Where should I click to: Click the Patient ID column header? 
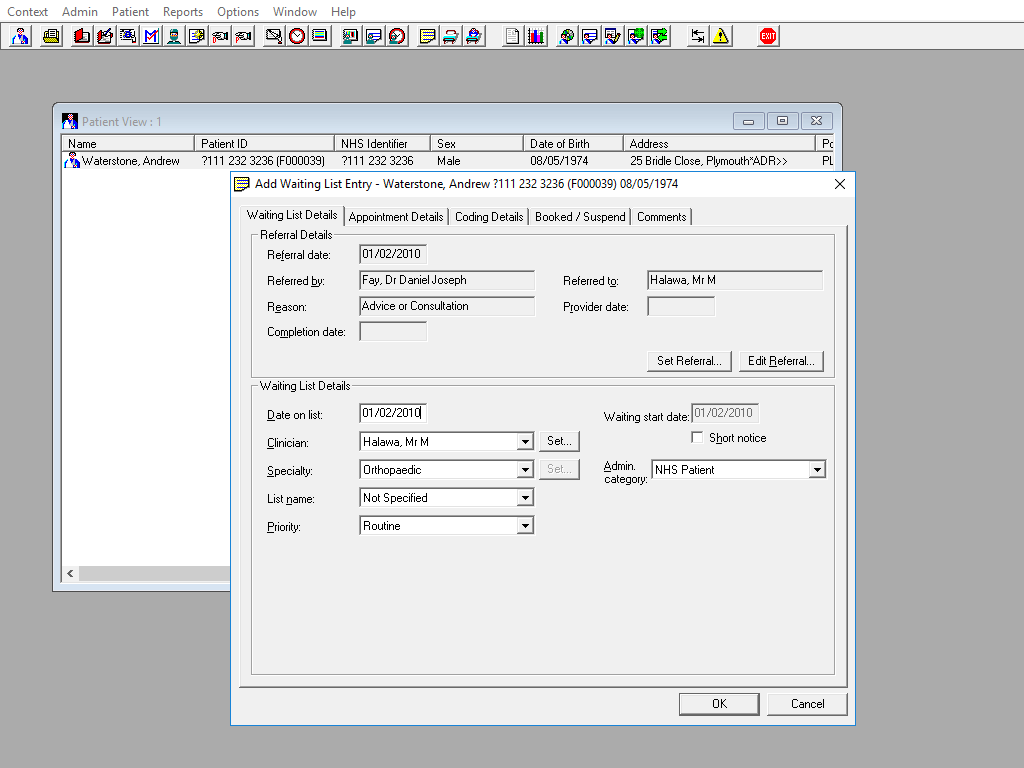click(264, 144)
